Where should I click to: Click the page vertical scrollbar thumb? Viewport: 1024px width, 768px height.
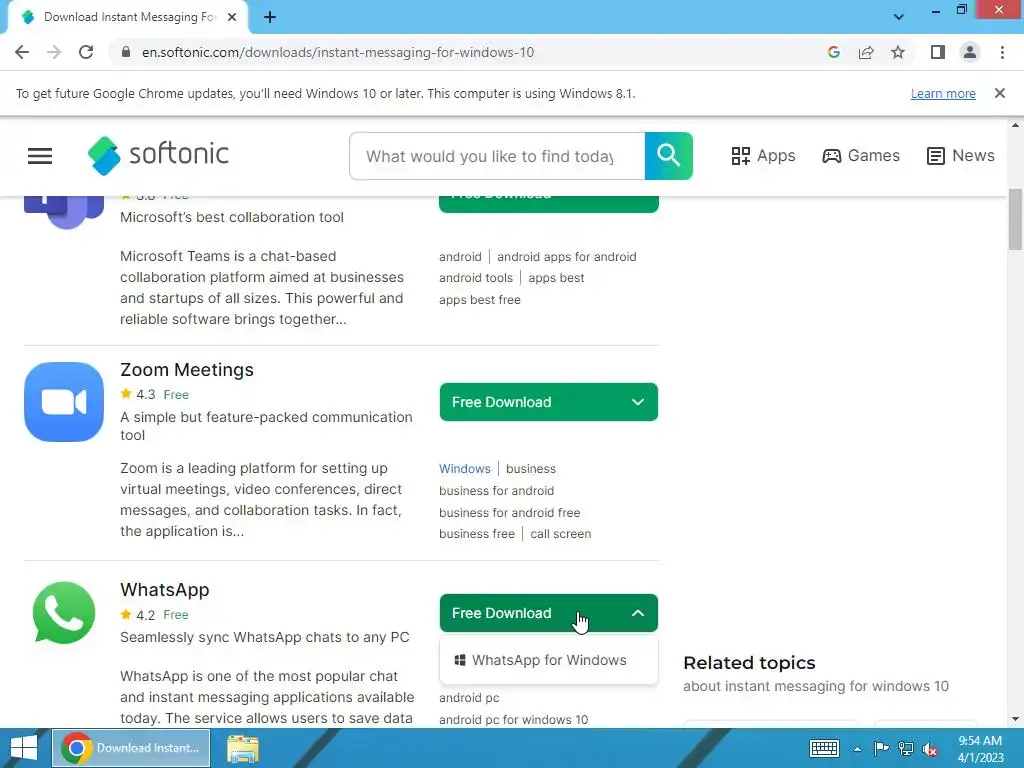(1015, 219)
